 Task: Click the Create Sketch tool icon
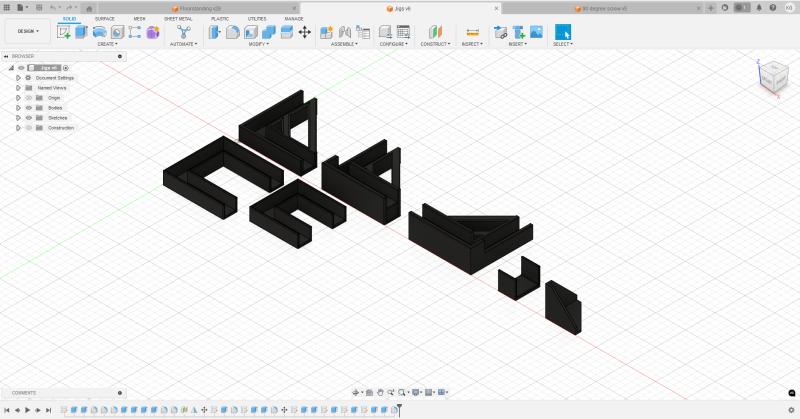pos(65,32)
